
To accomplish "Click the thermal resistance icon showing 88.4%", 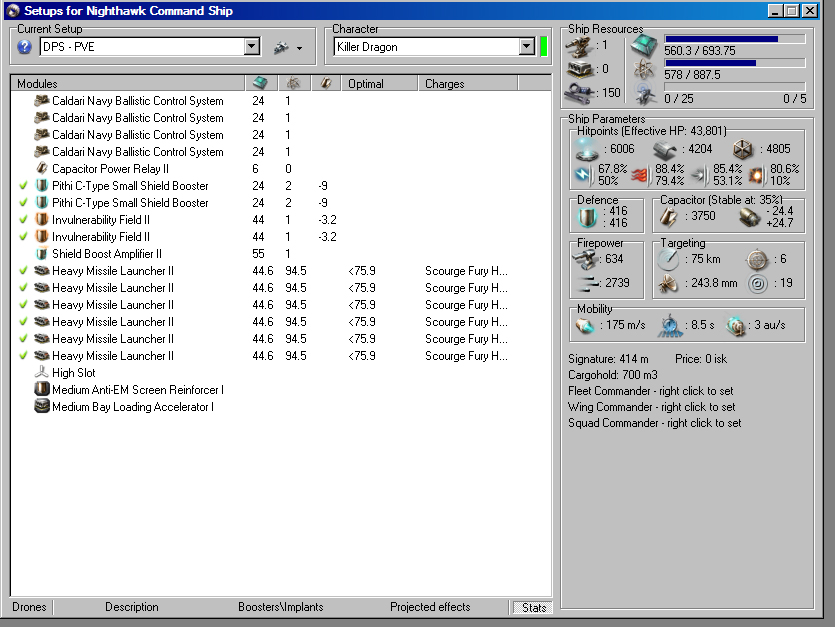I will pyautogui.click(x=640, y=174).
